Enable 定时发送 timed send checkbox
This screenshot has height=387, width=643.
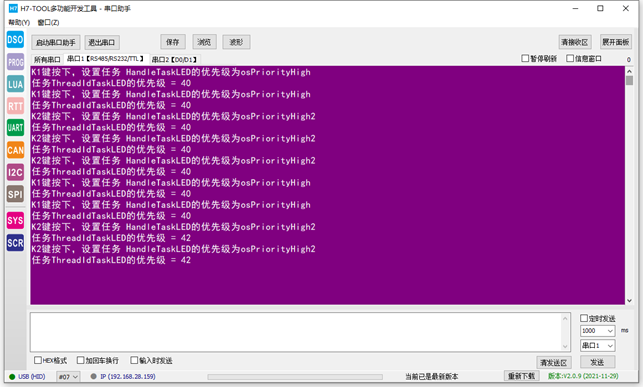click(x=584, y=318)
